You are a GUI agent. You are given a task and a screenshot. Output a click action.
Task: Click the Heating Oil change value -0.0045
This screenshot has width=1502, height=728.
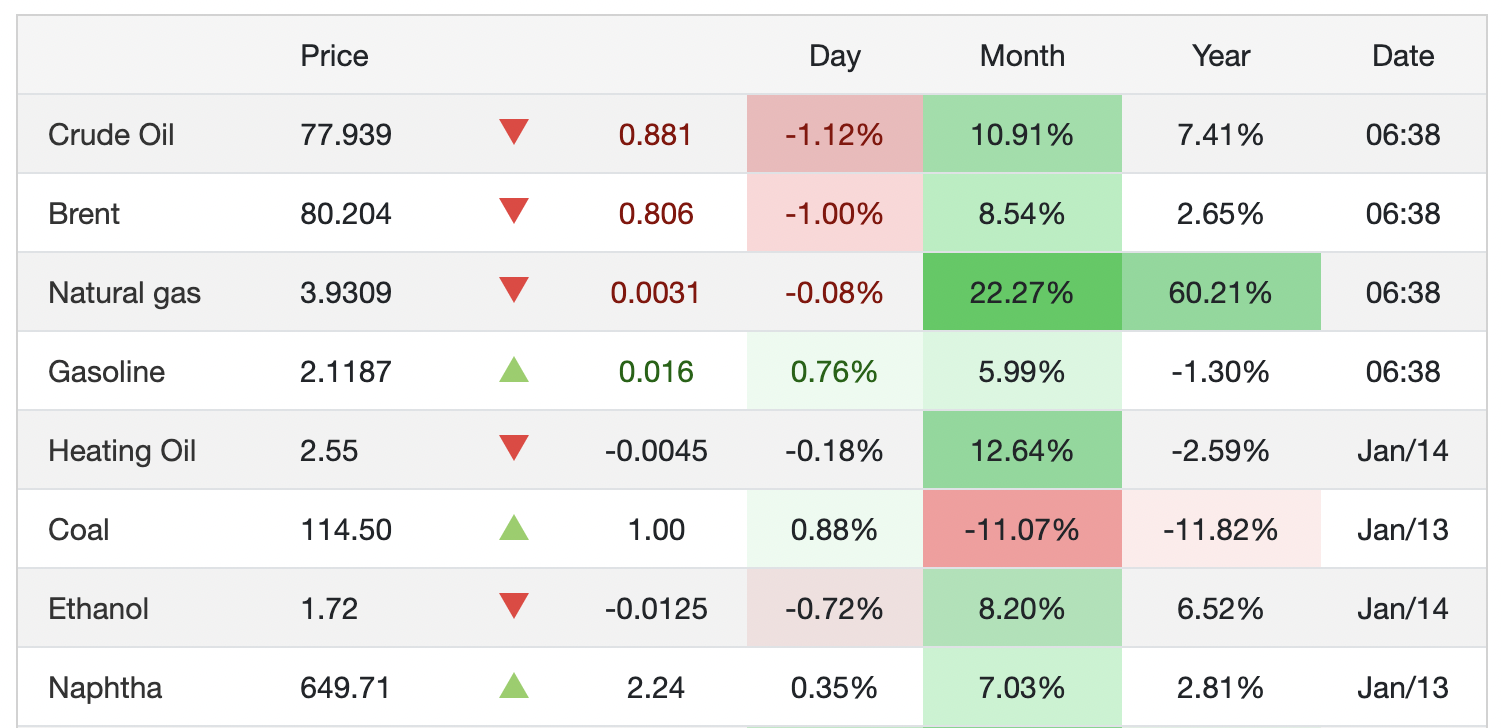point(656,451)
